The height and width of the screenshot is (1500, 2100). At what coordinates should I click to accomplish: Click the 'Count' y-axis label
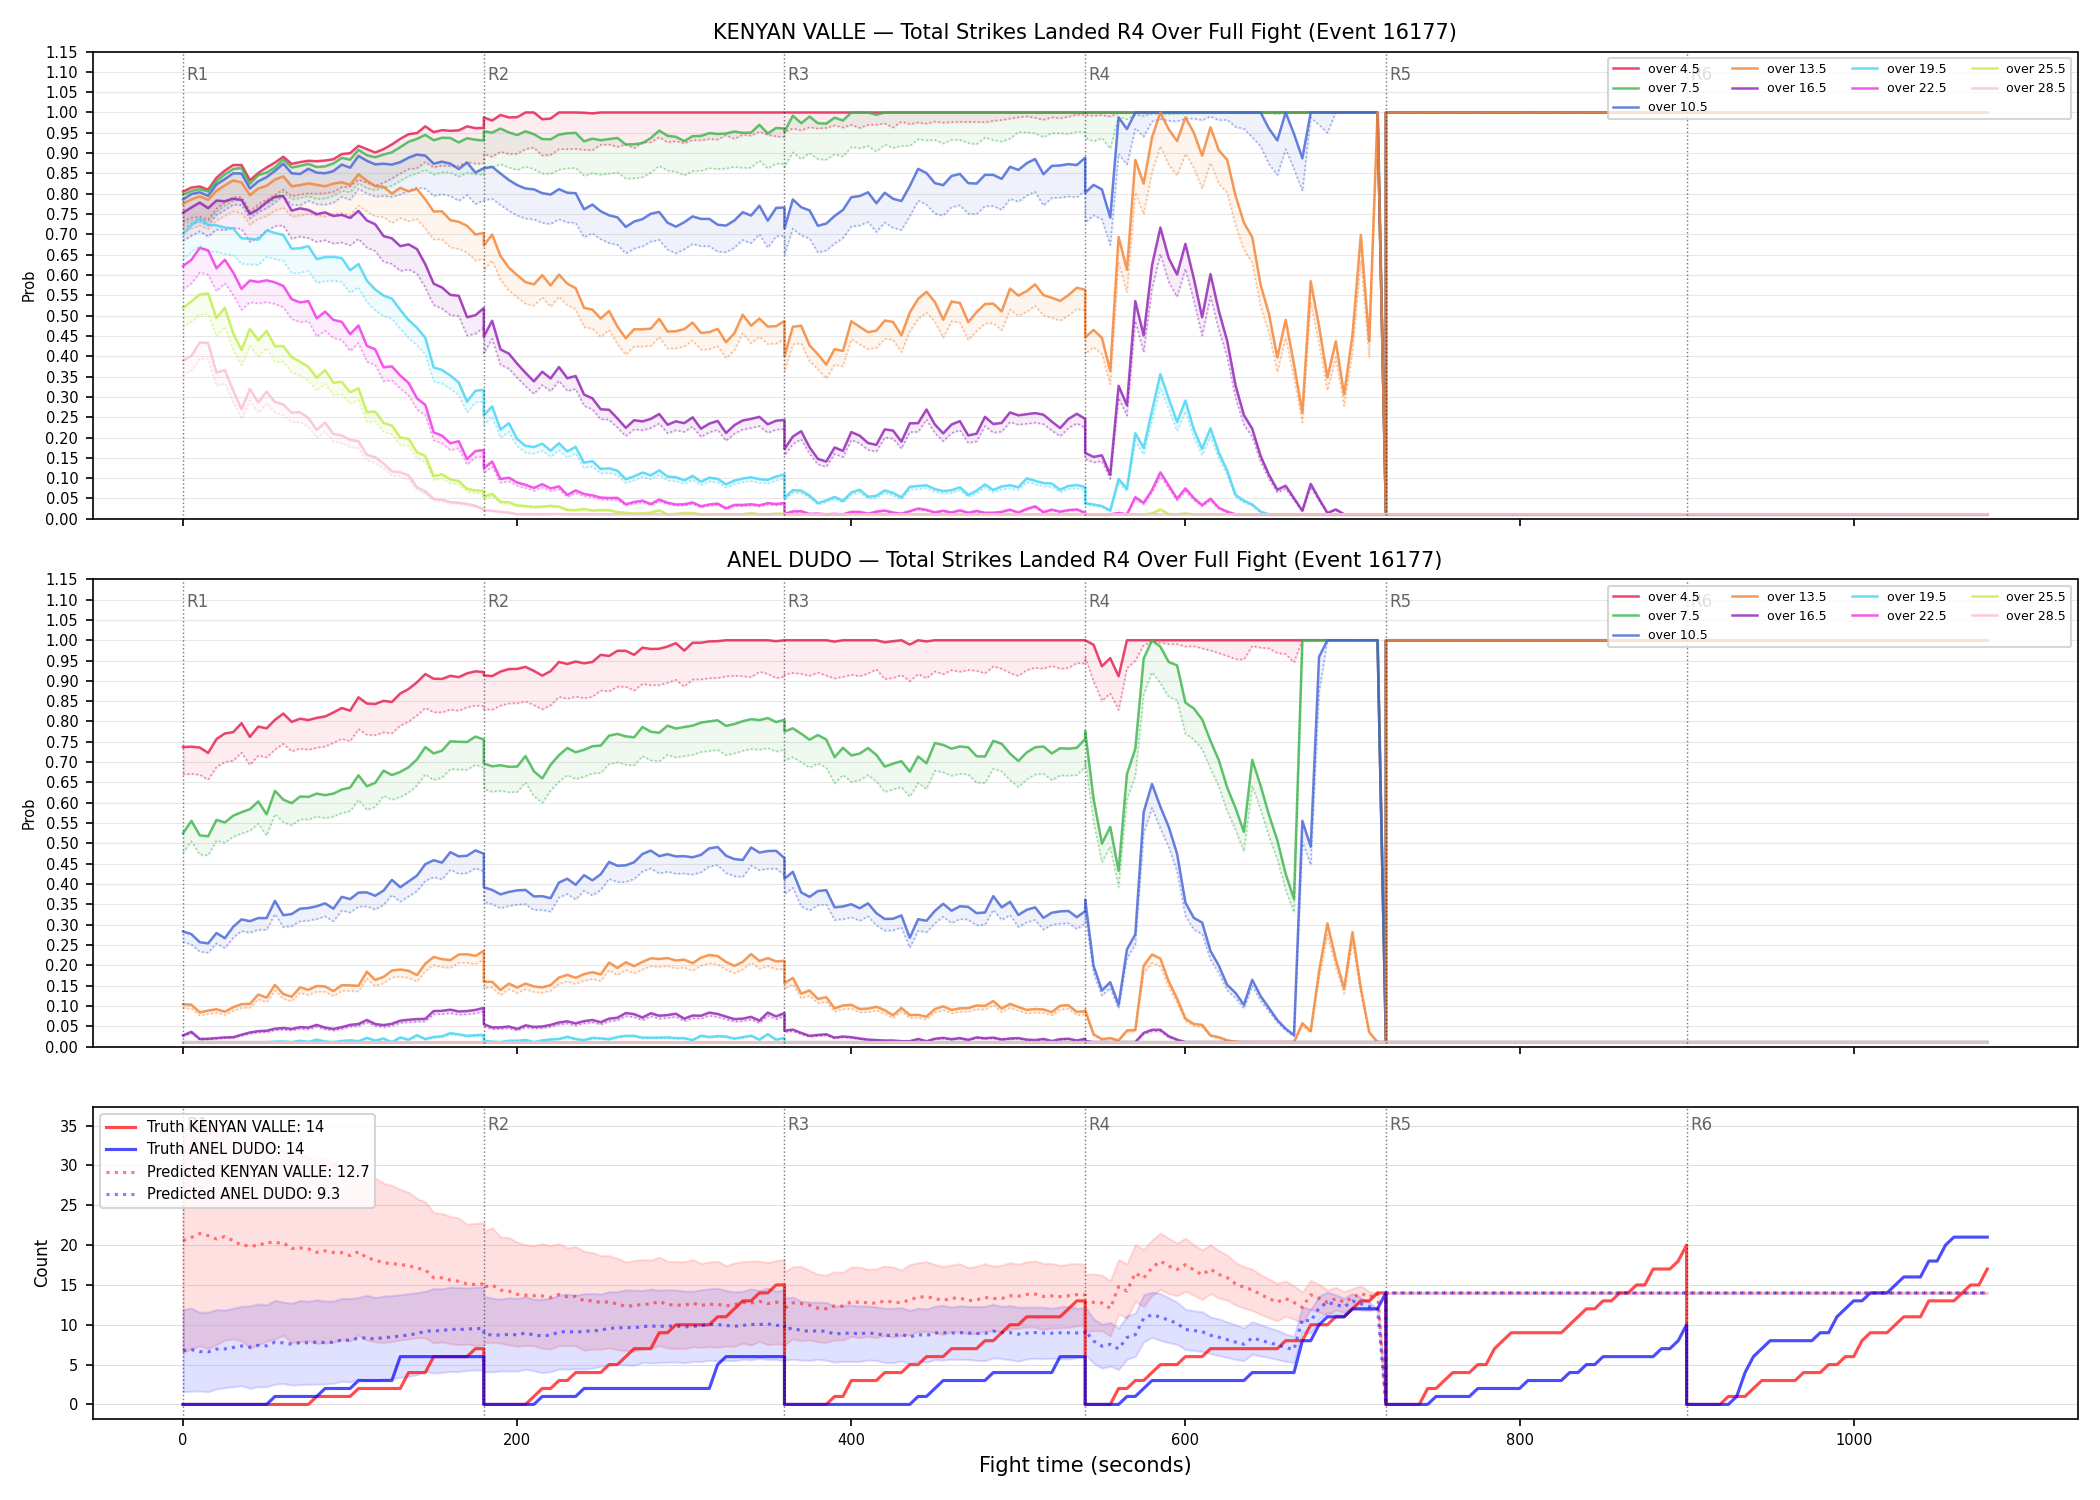pos(41,1263)
